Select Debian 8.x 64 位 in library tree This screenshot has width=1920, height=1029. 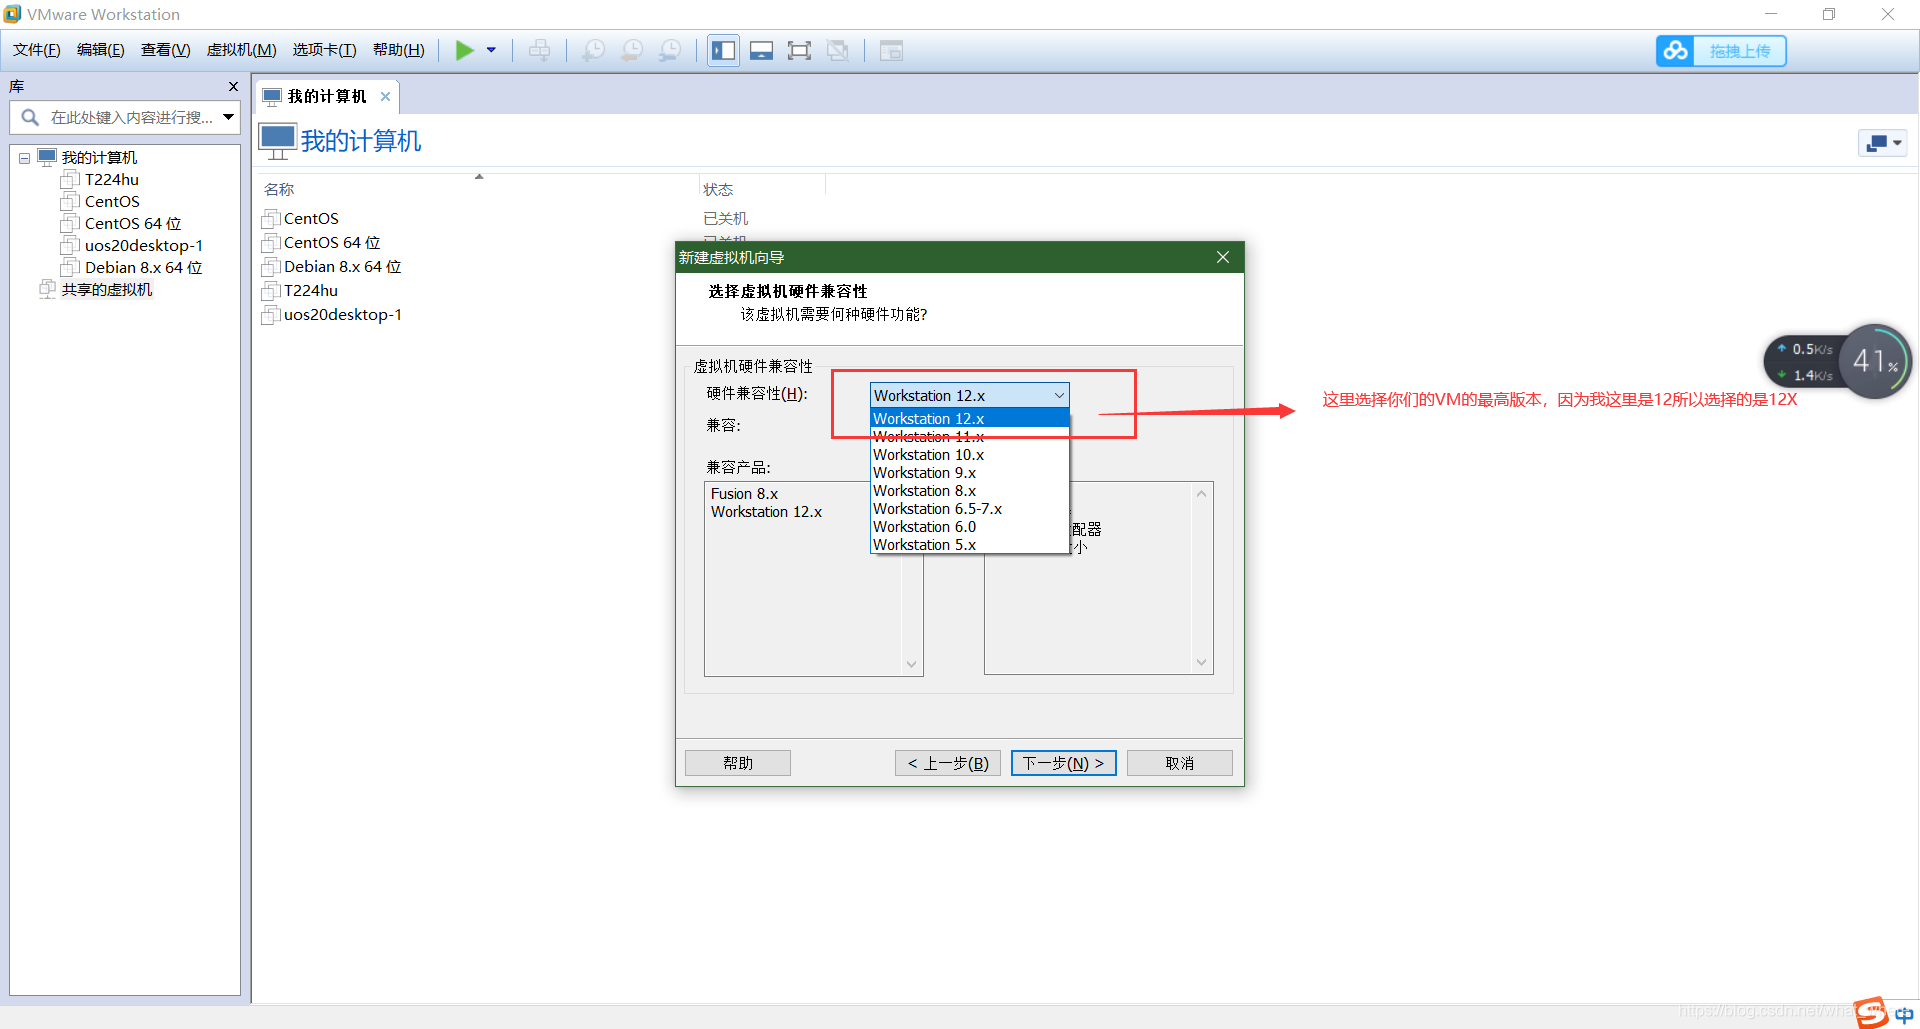pyautogui.click(x=143, y=268)
